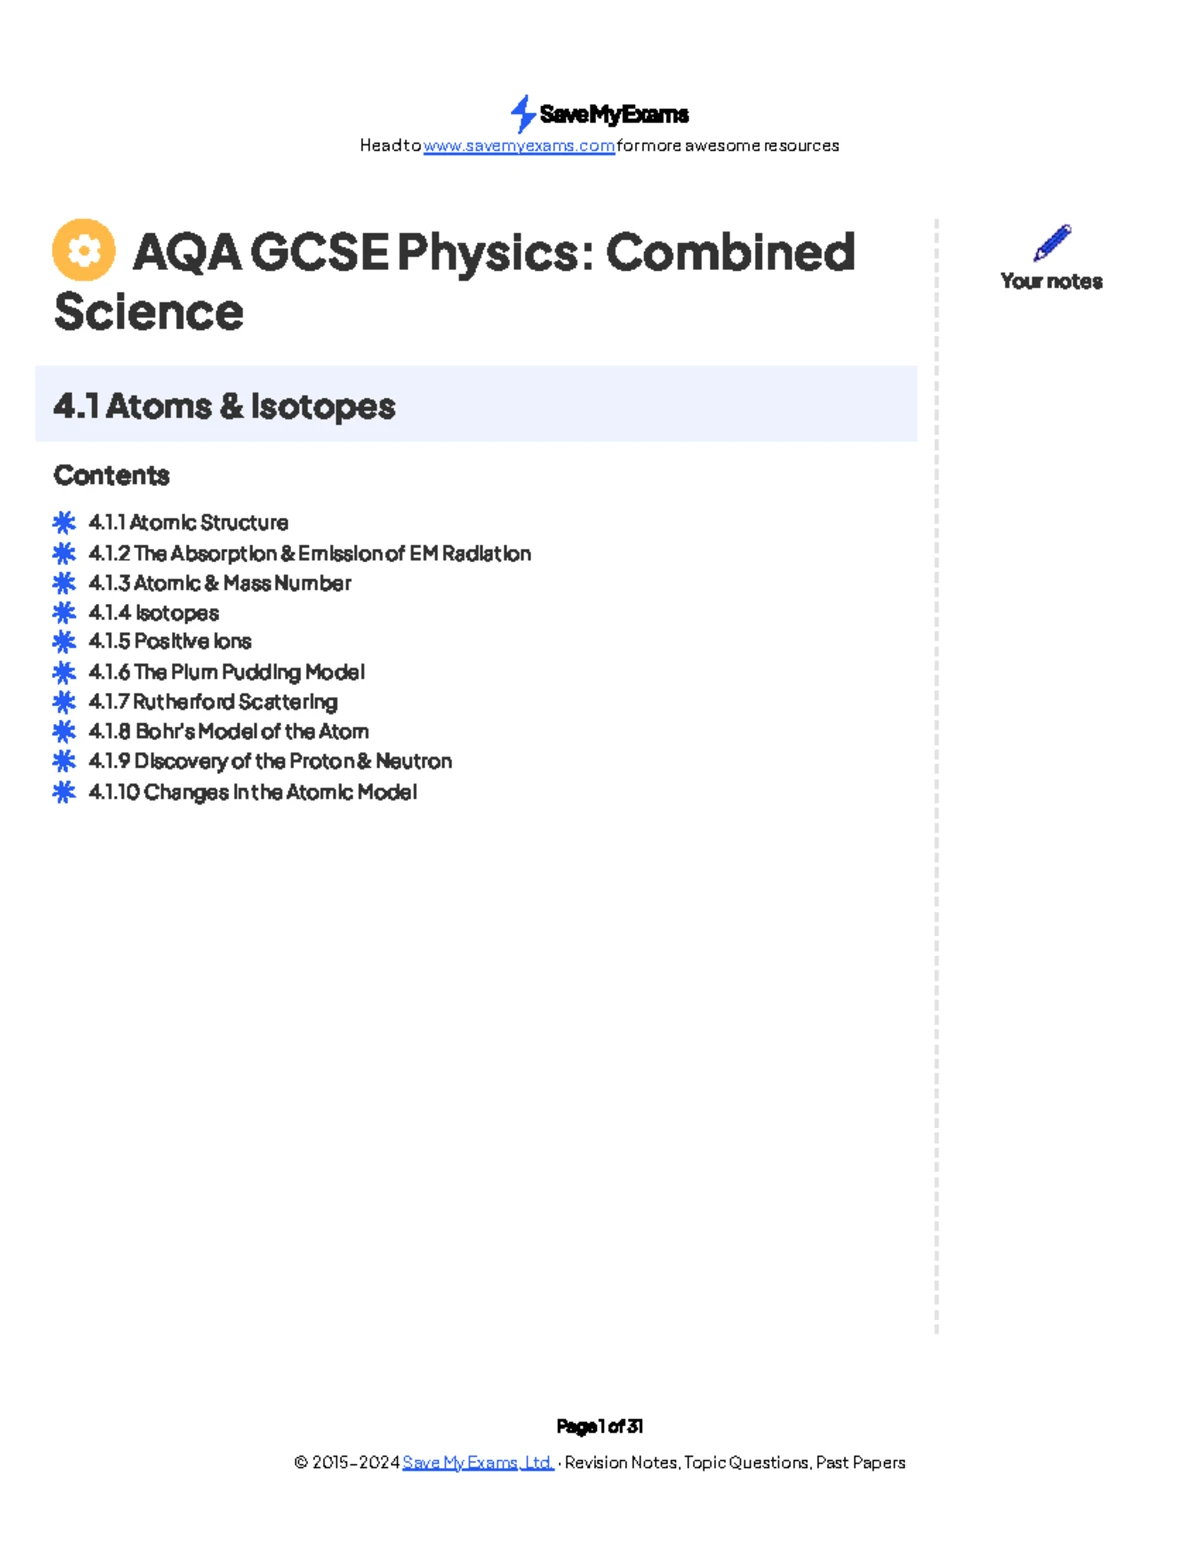Open 4.1.2 Absorption & Emission of EM Radiation
Screen dimensions: 1200x1553
[x=310, y=553]
